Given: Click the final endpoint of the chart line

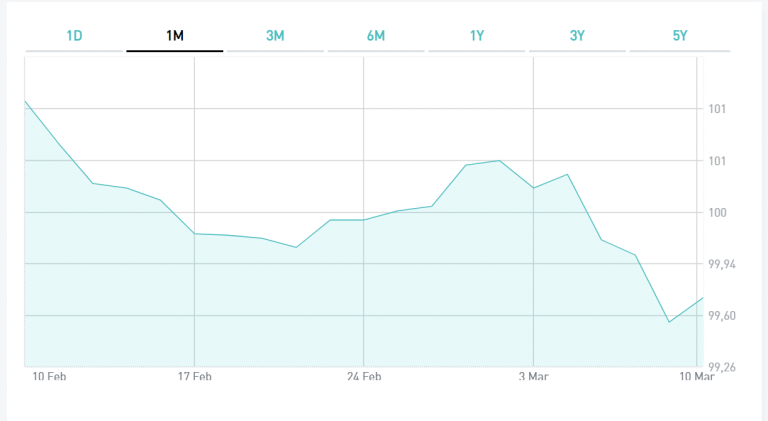Looking at the screenshot, I should pos(703,298).
